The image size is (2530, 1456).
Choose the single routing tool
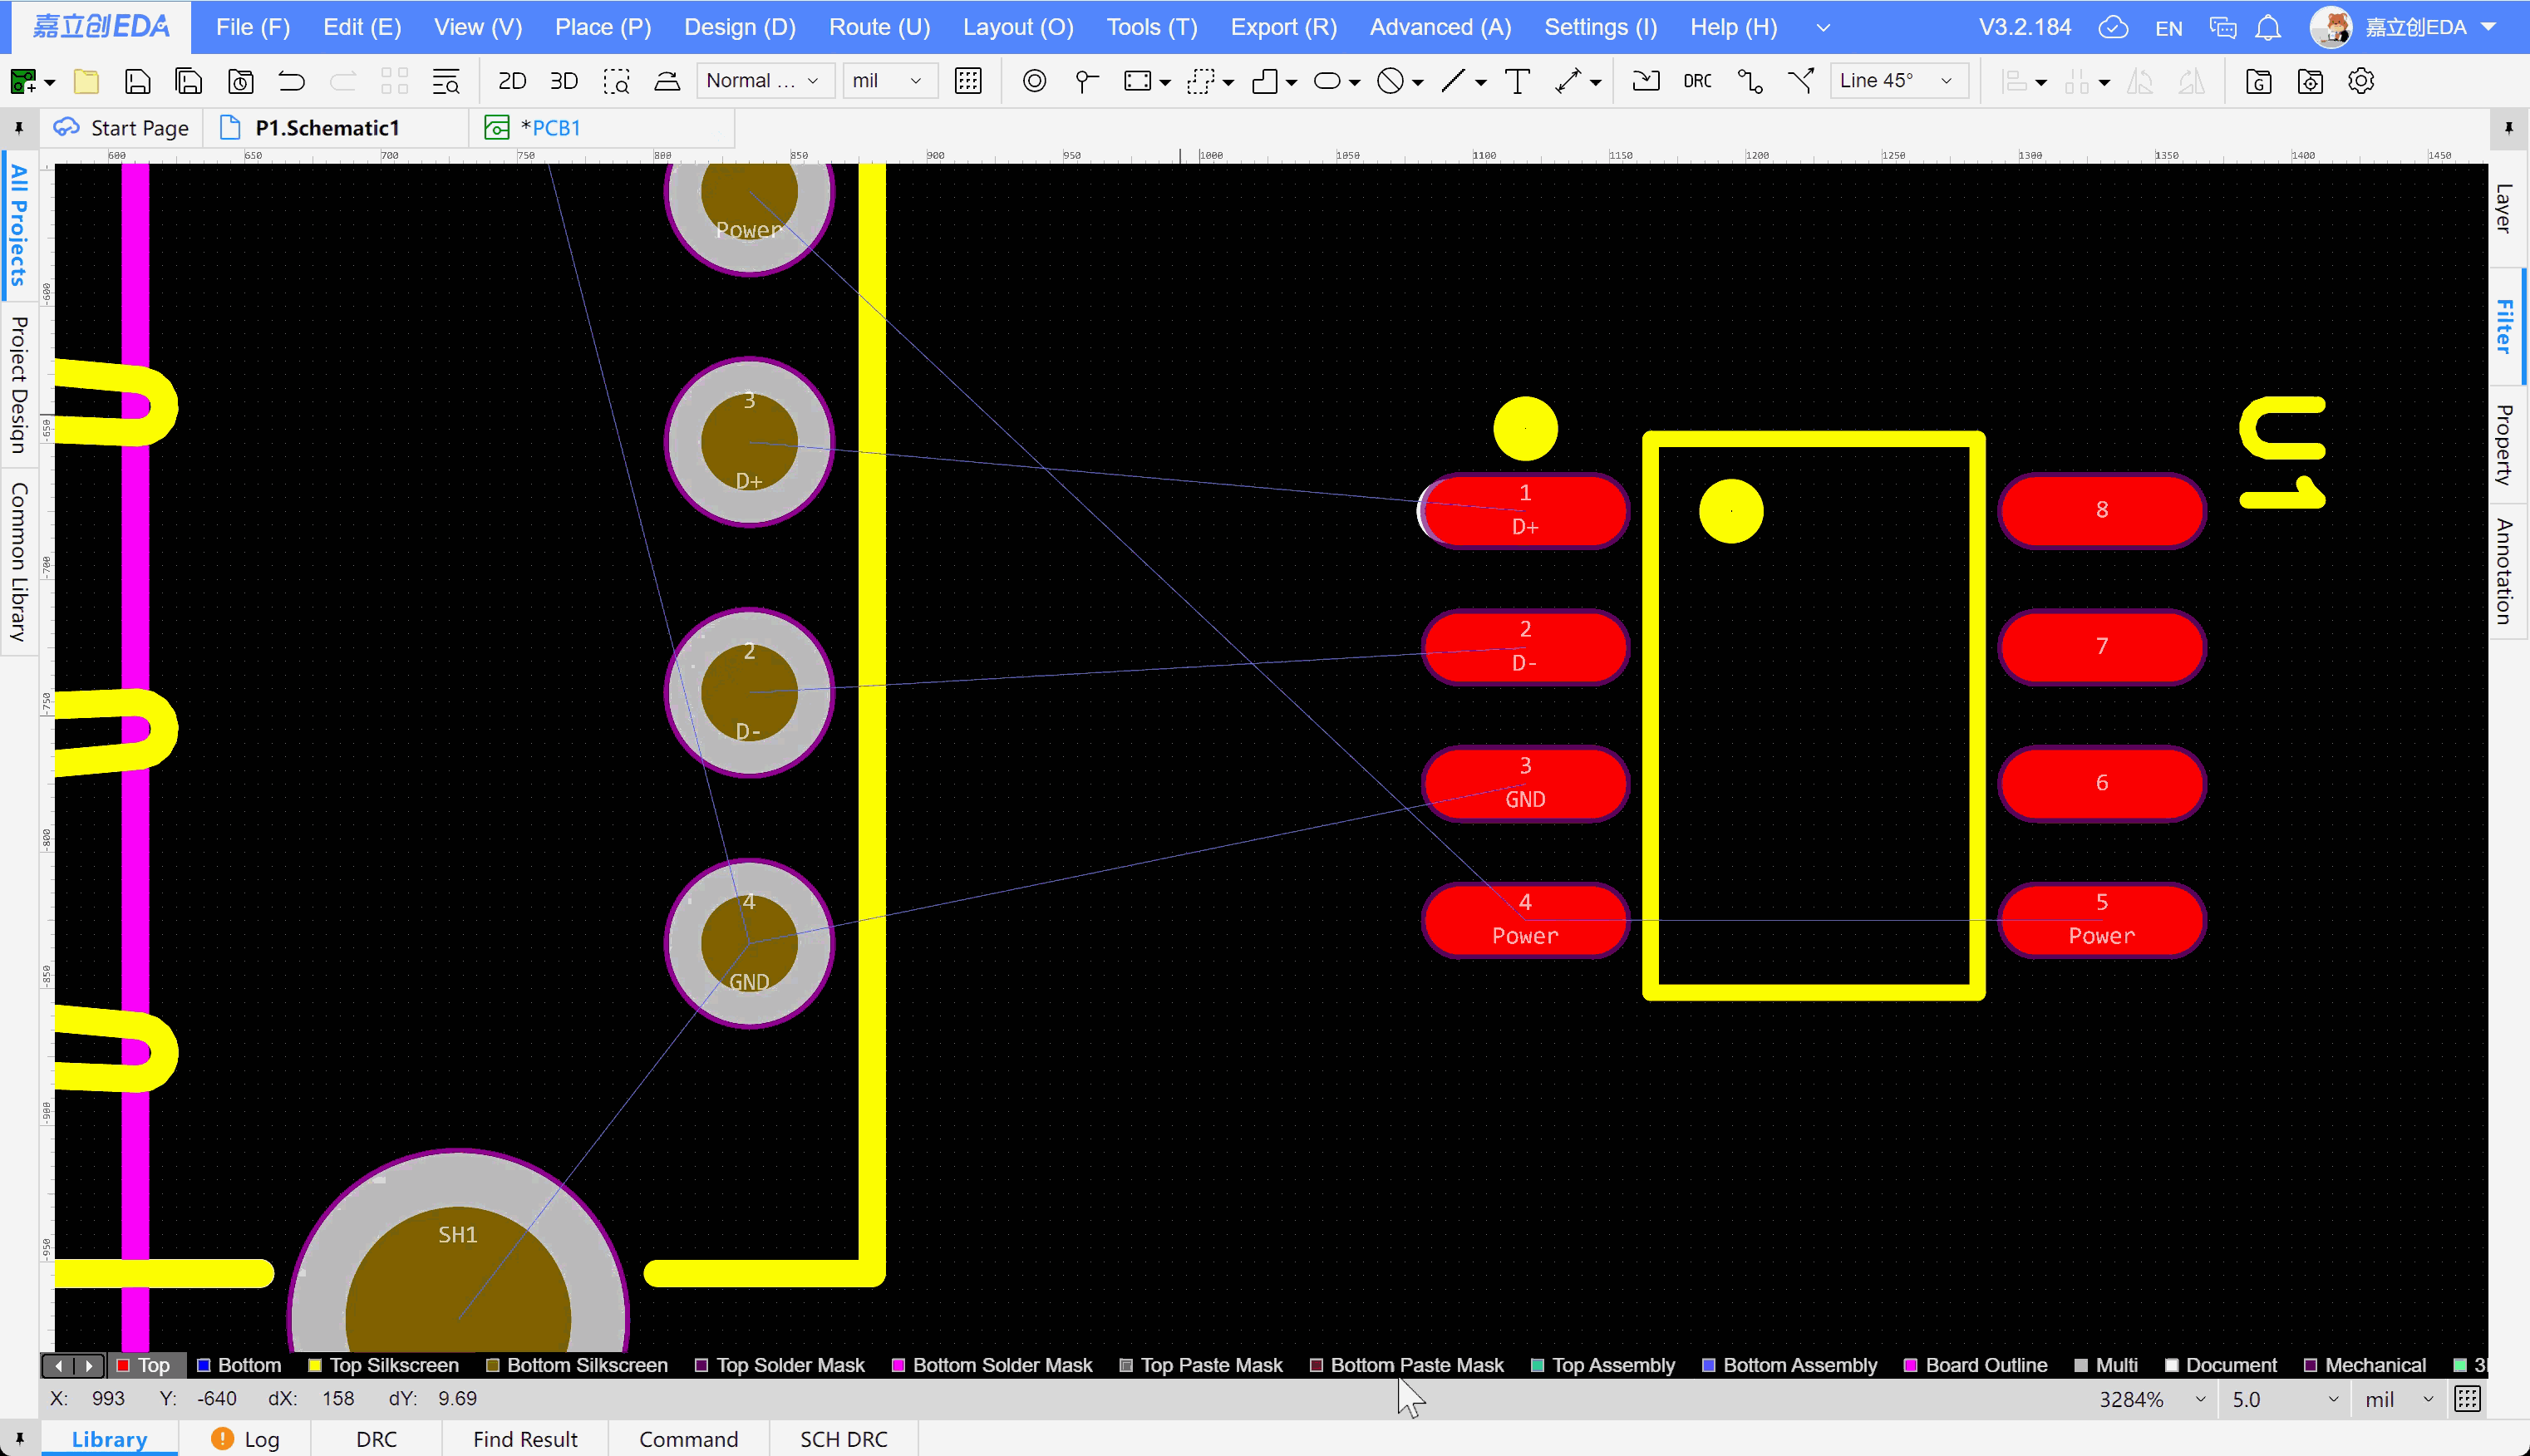(x=1750, y=81)
